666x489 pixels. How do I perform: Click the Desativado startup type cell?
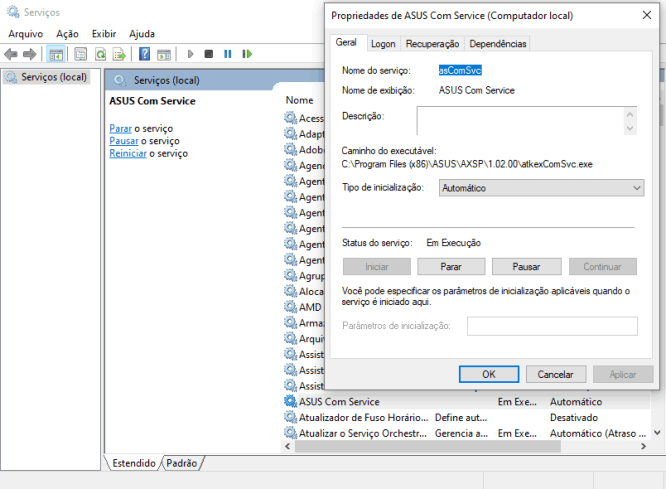(574, 417)
